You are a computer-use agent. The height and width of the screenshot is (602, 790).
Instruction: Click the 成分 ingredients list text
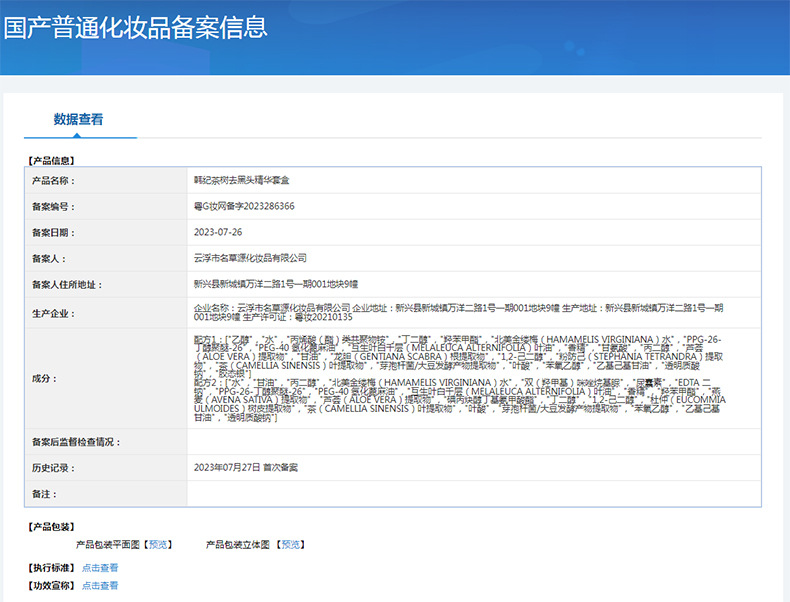pyautogui.click(x=458, y=378)
